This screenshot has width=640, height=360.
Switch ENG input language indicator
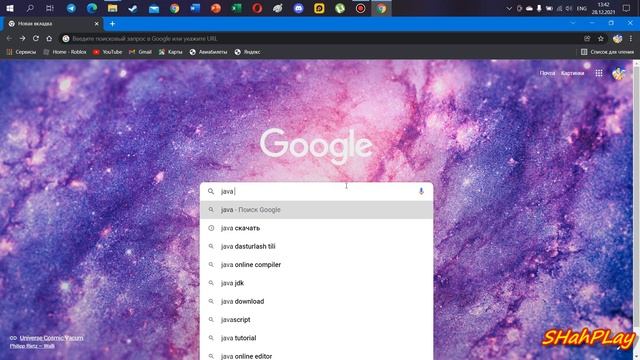581,8
